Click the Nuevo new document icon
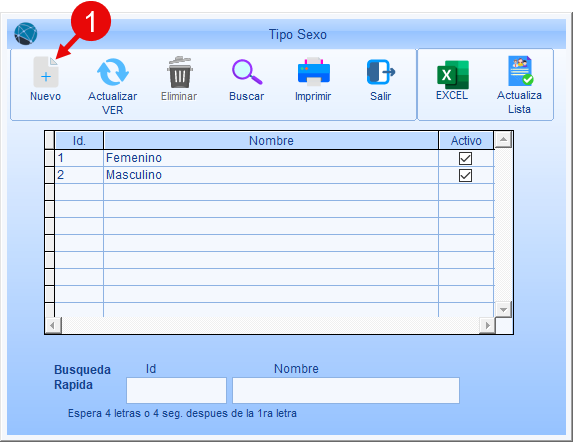This screenshot has height=442, width=573. click(46, 72)
